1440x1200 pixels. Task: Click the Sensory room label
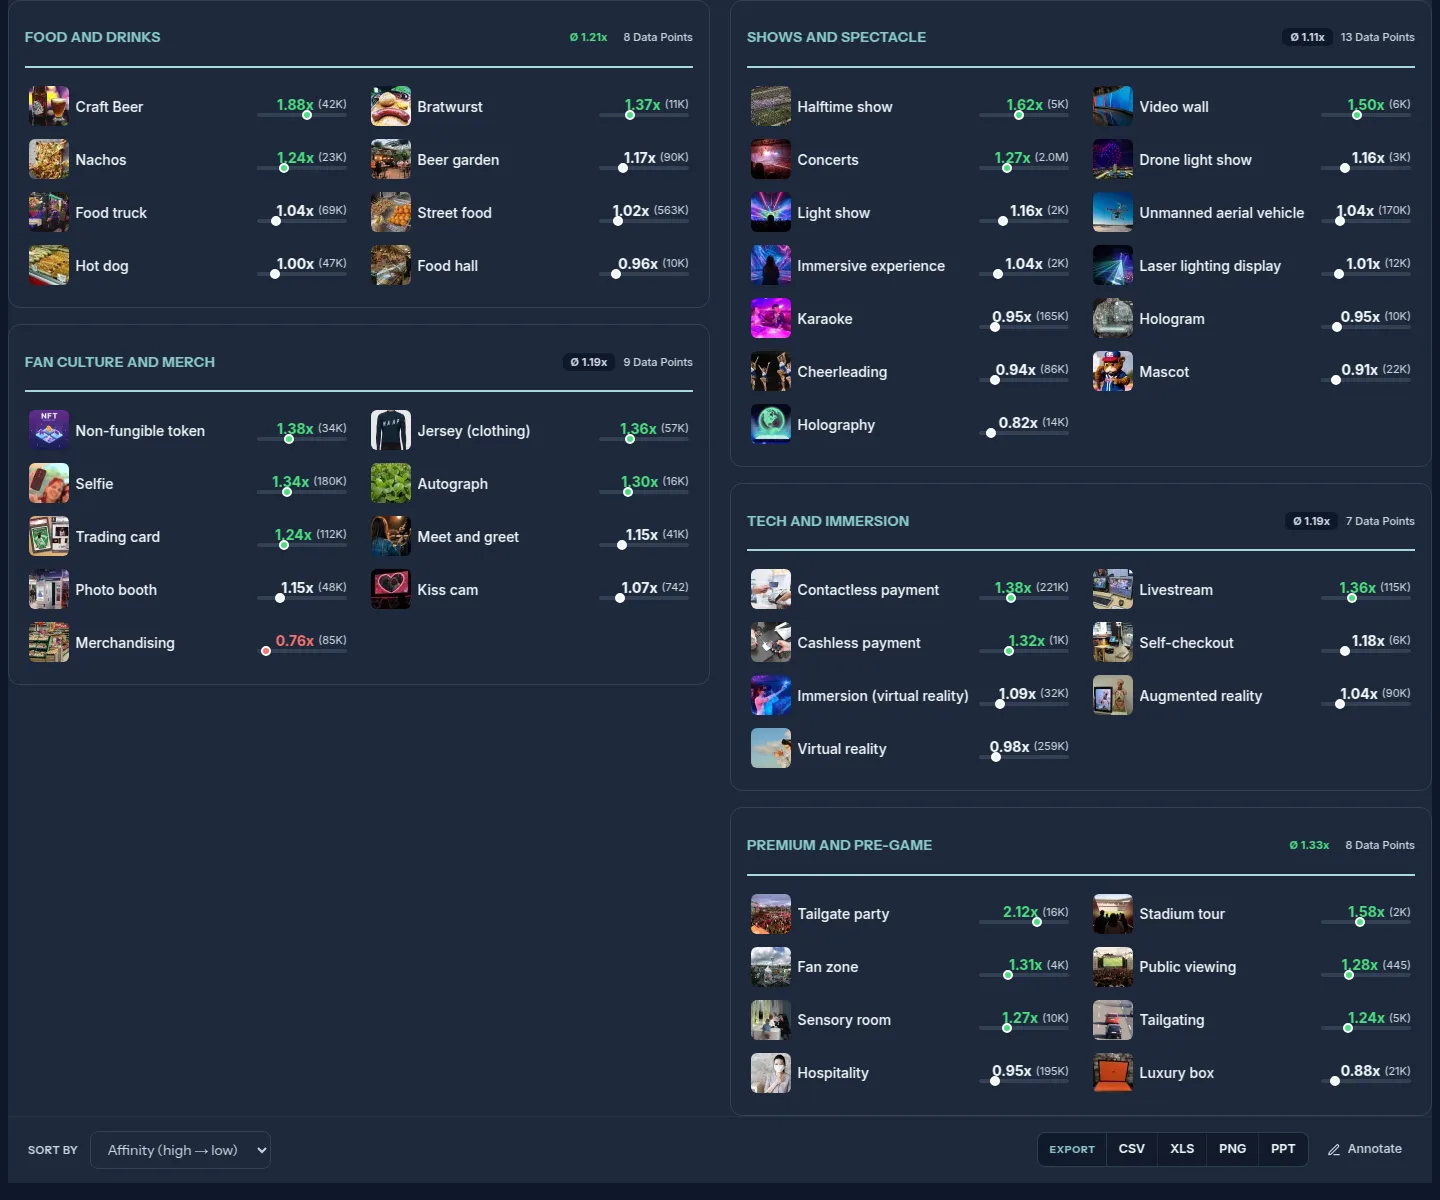click(843, 1020)
